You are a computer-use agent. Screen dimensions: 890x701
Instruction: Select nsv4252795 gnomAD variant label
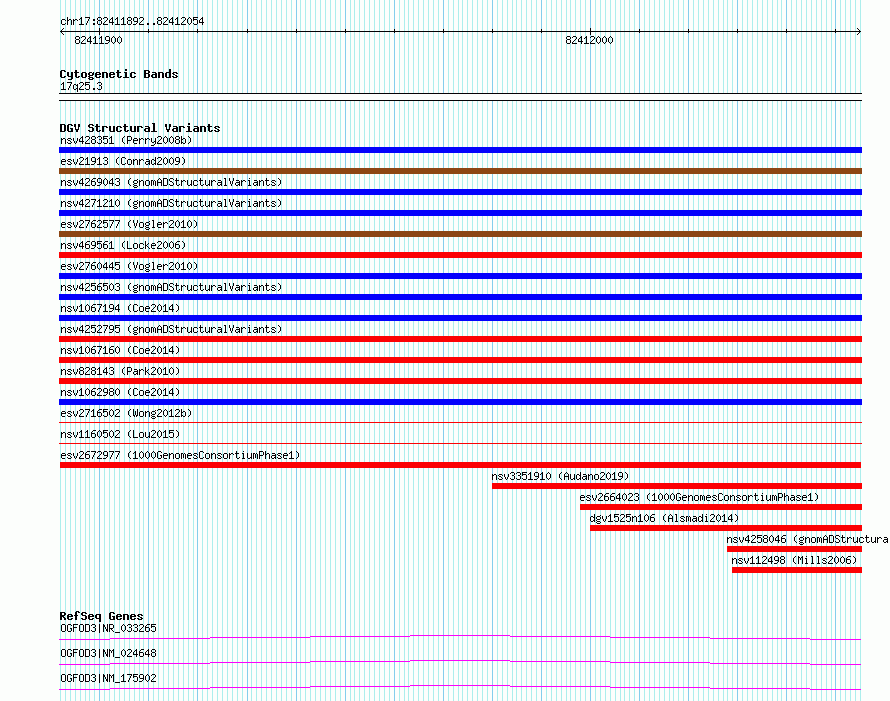coord(171,329)
